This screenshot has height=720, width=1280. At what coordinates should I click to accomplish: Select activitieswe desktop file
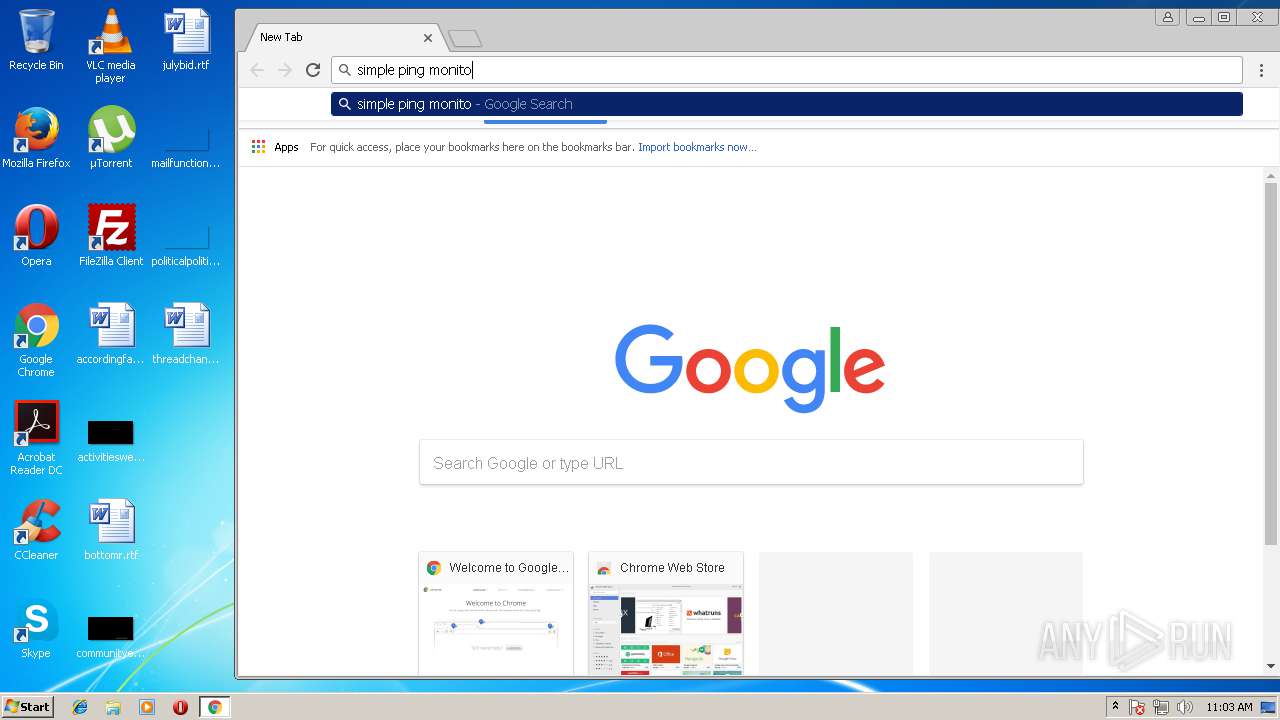tap(110, 440)
